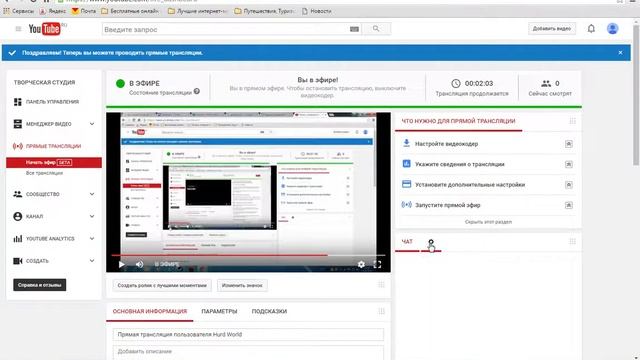Mute the live preview volume
The height and width of the screenshot is (360, 640).
[140, 264]
